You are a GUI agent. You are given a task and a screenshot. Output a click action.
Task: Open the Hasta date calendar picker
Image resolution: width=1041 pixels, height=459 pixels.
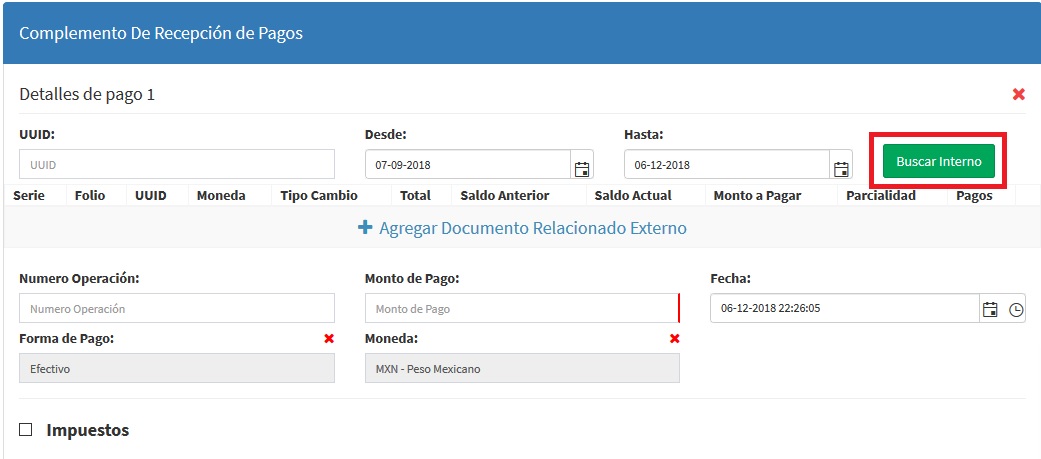click(841, 166)
